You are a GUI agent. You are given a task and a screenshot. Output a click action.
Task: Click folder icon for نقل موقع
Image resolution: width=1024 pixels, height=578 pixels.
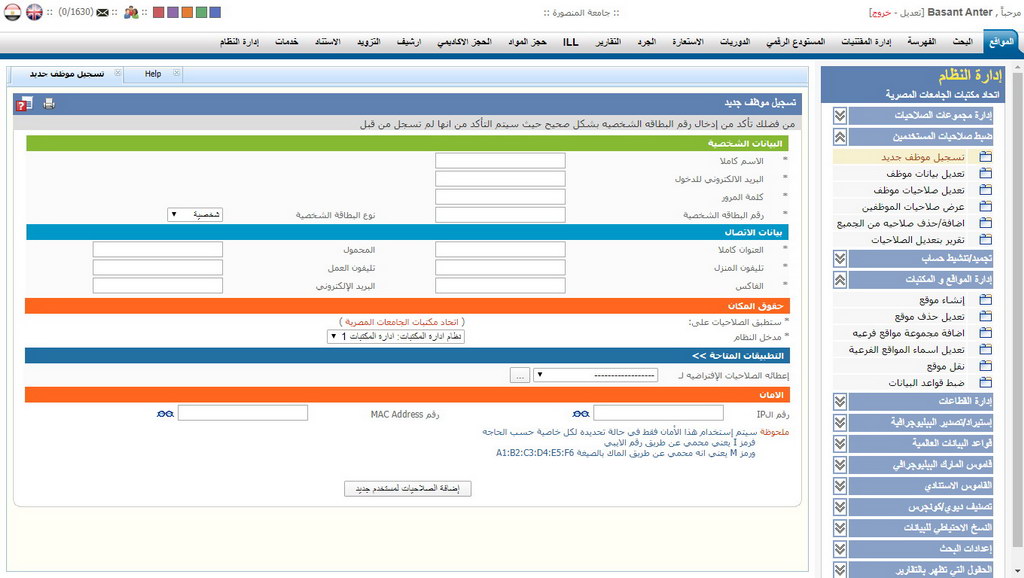pos(985,366)
